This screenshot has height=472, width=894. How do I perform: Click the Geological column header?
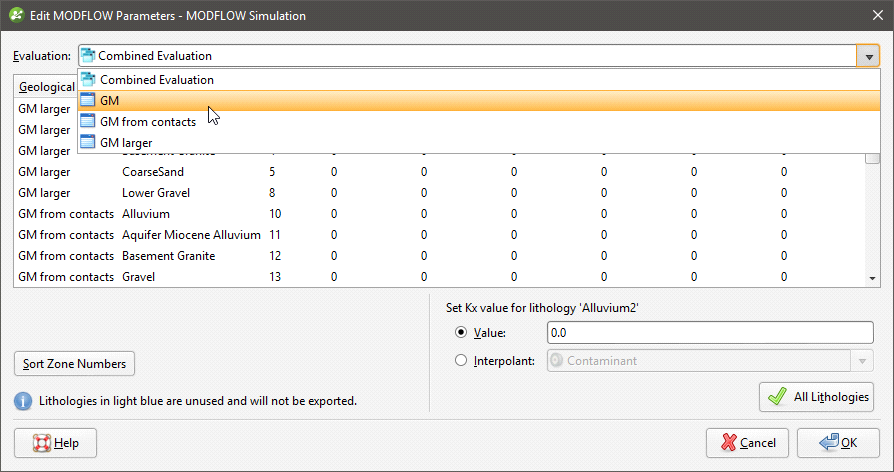click(46, 87)
